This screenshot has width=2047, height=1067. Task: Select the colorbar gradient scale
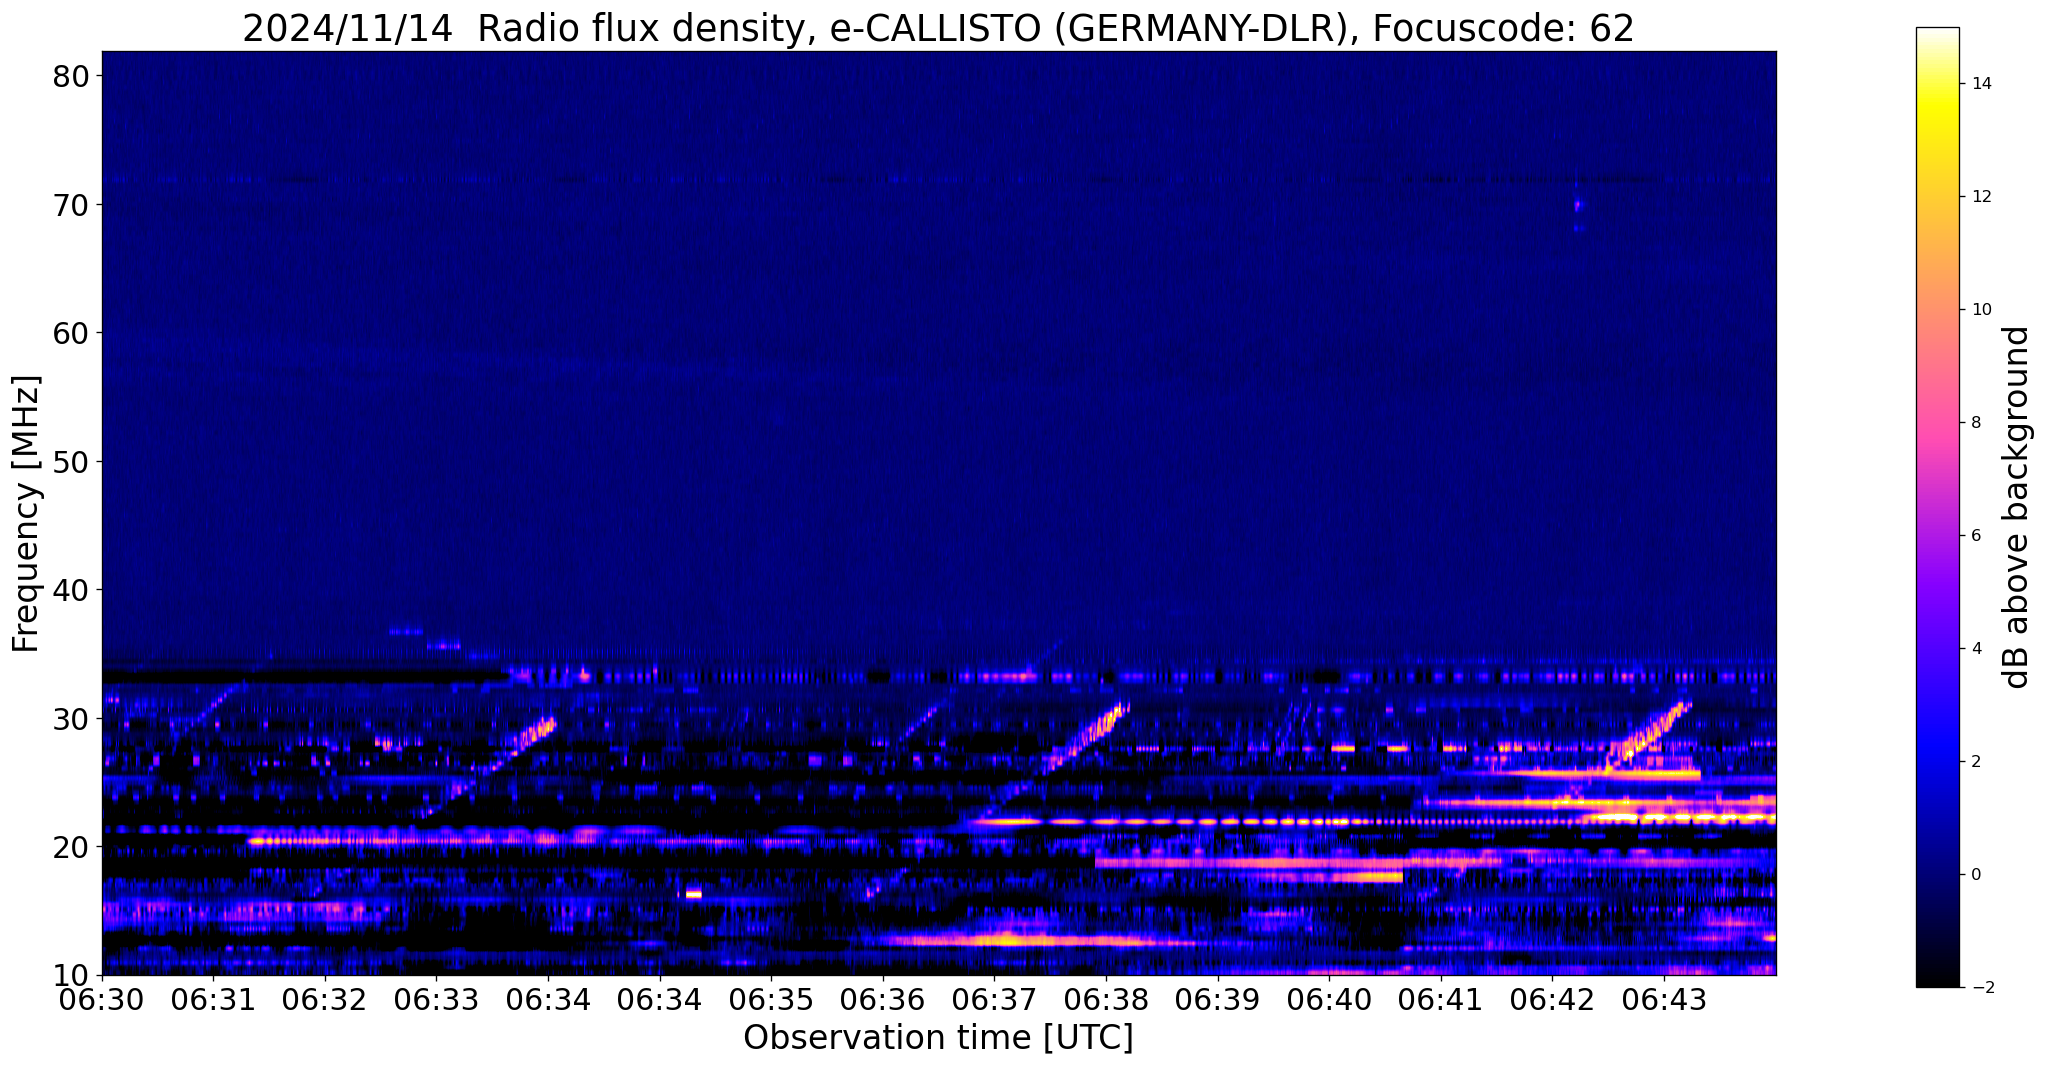1937,507
